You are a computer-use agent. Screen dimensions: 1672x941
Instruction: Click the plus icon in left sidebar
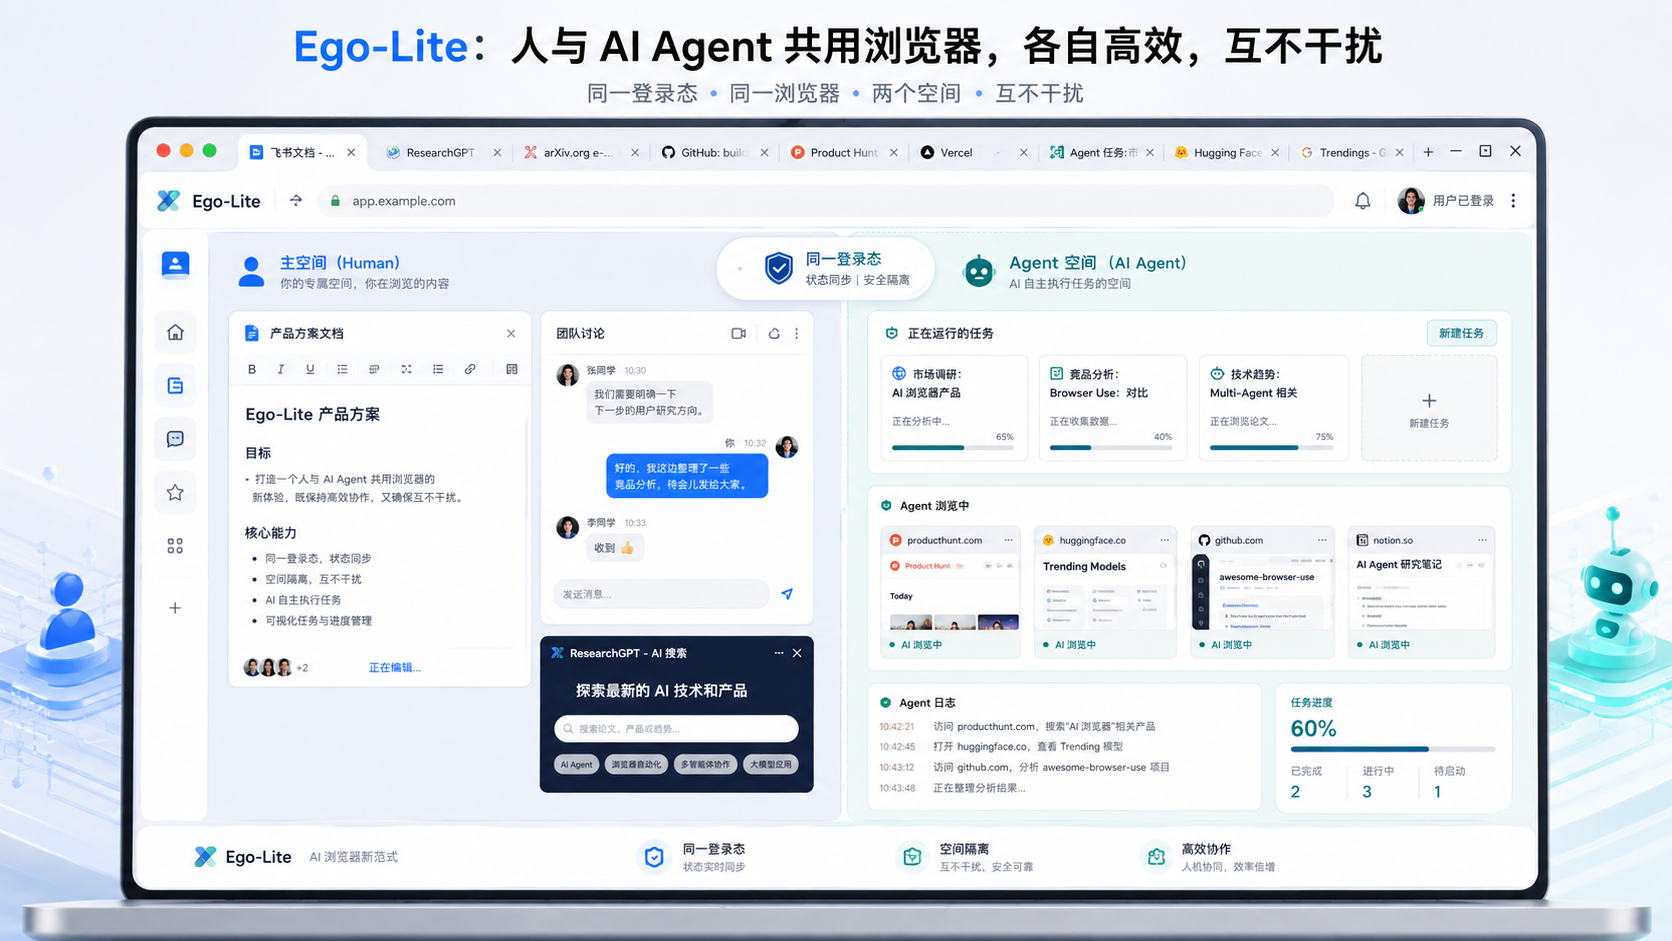point(175,608)
